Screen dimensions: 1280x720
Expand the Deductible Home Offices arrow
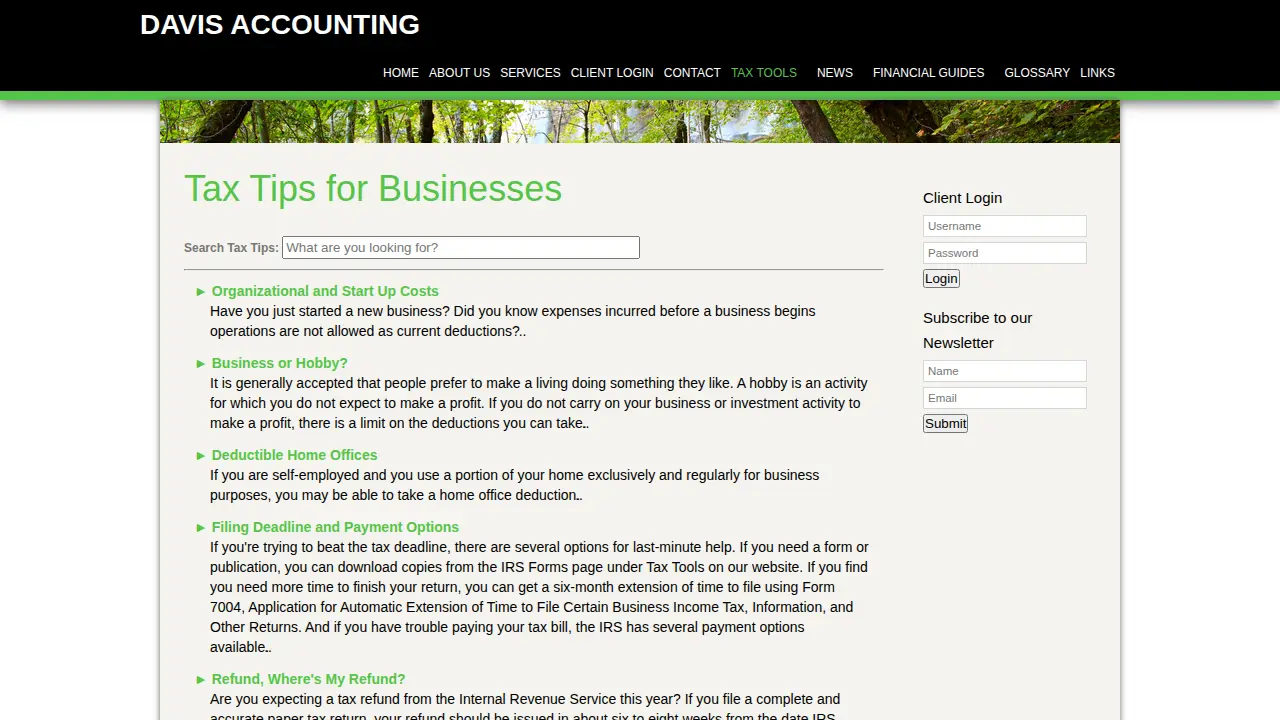pos(201,456)
